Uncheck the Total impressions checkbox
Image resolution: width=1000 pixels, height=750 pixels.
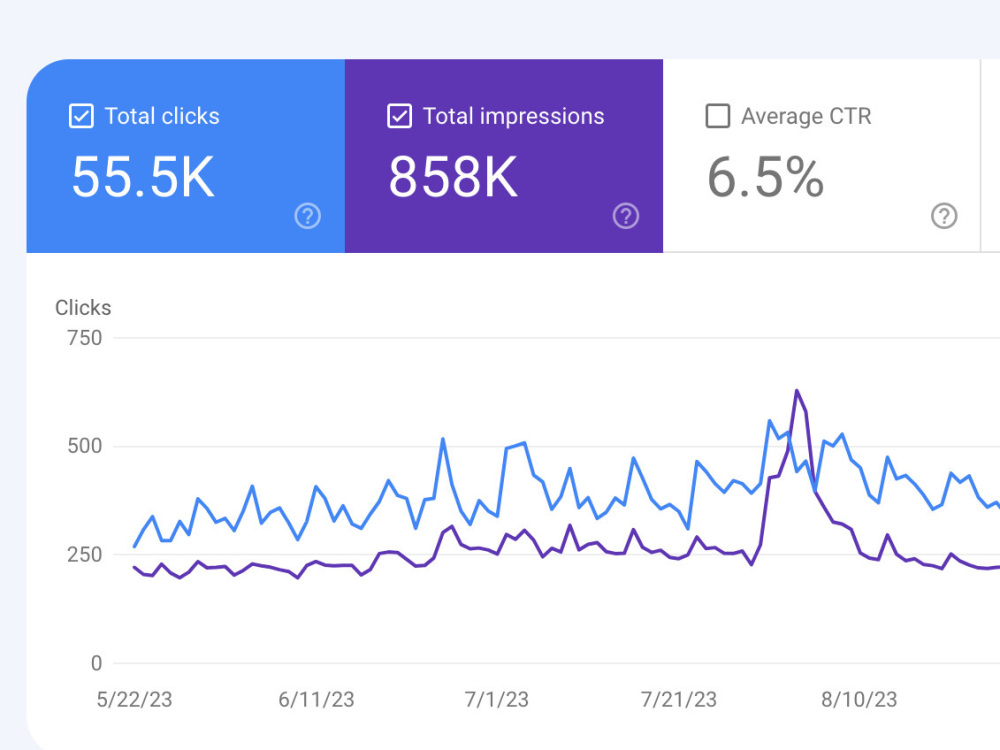(399, 116)
